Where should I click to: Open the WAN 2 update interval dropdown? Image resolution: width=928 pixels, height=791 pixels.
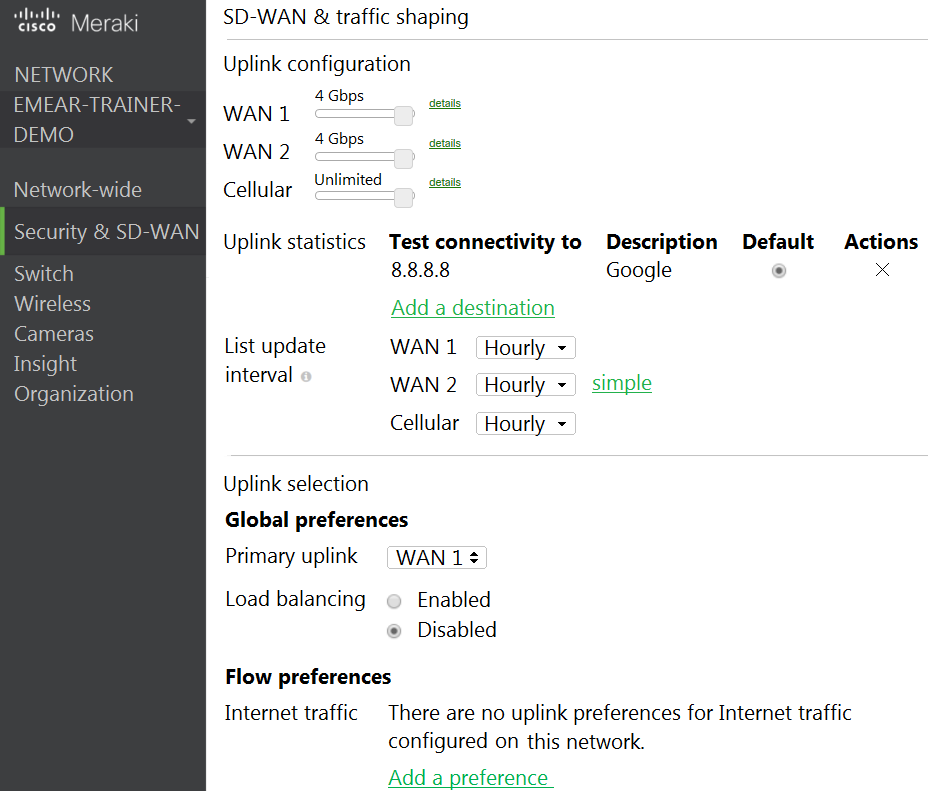click(x=525, y=385)
